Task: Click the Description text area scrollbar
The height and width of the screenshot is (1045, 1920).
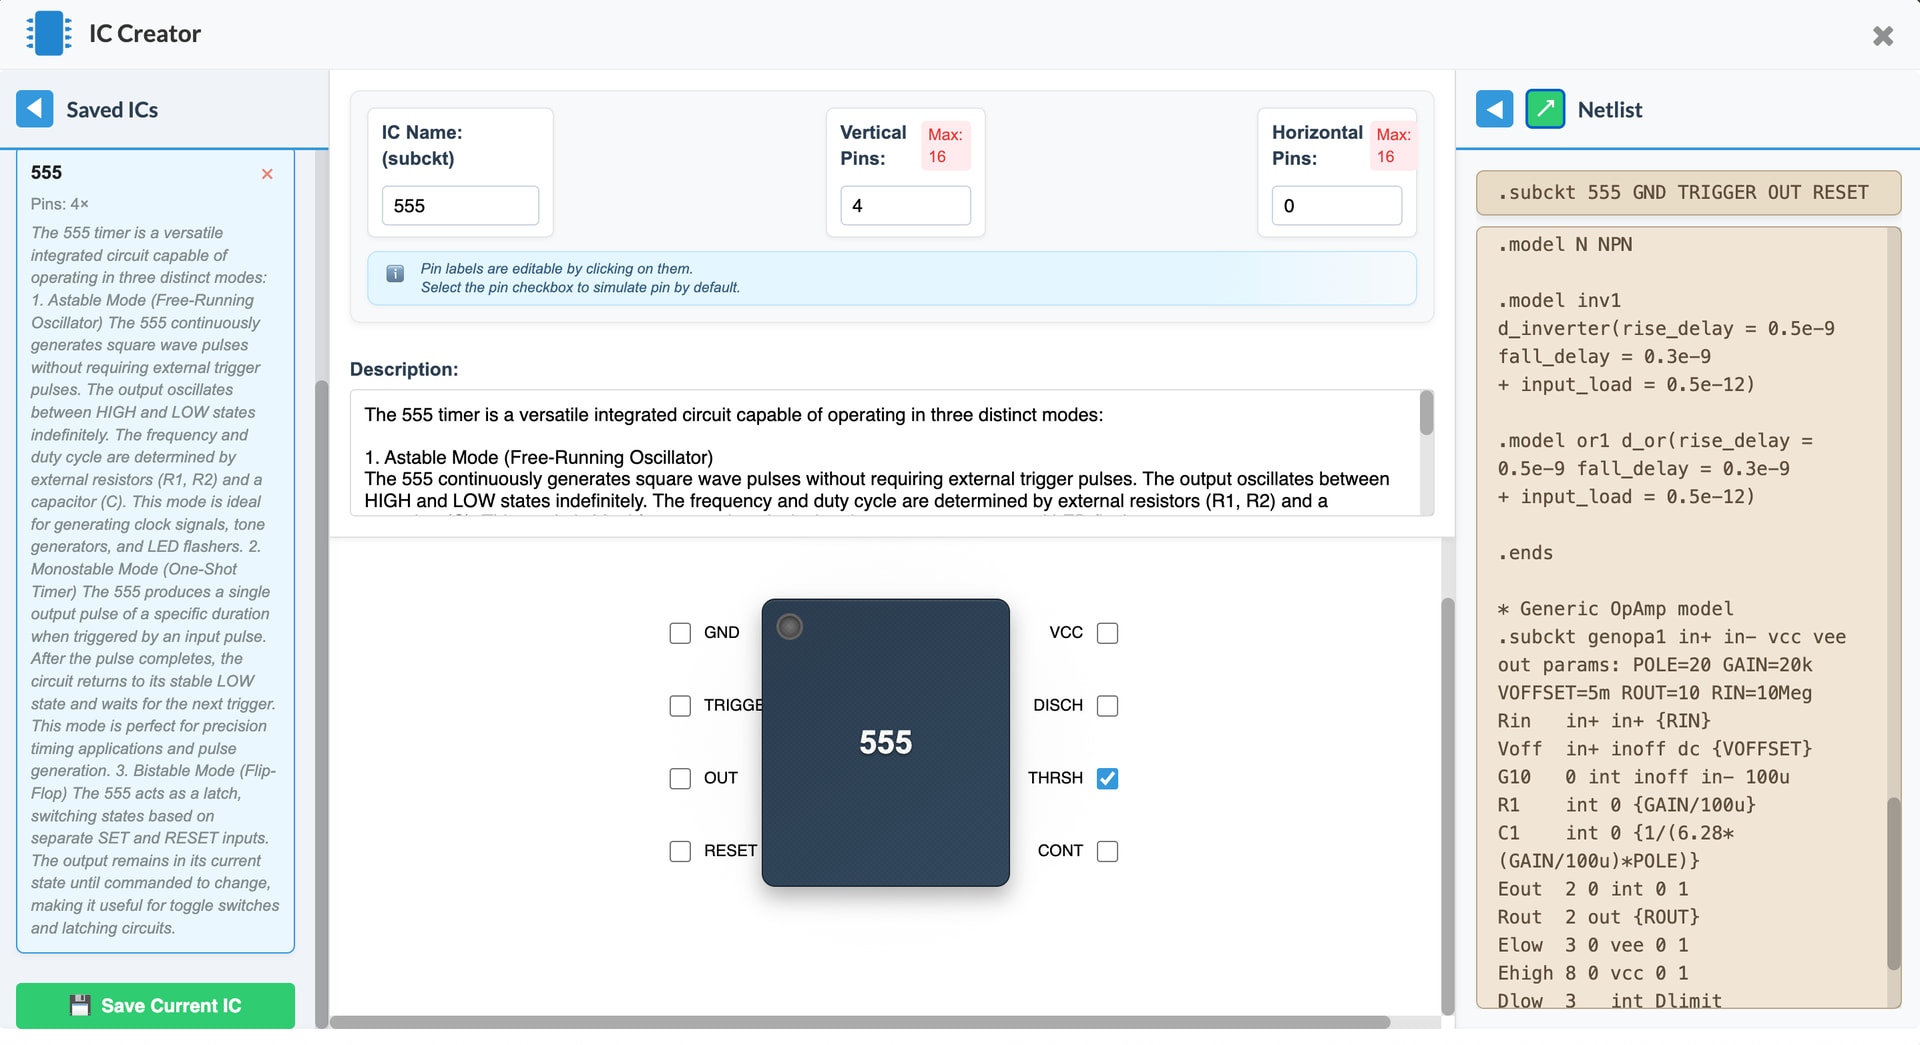Action: point(1426,413)
